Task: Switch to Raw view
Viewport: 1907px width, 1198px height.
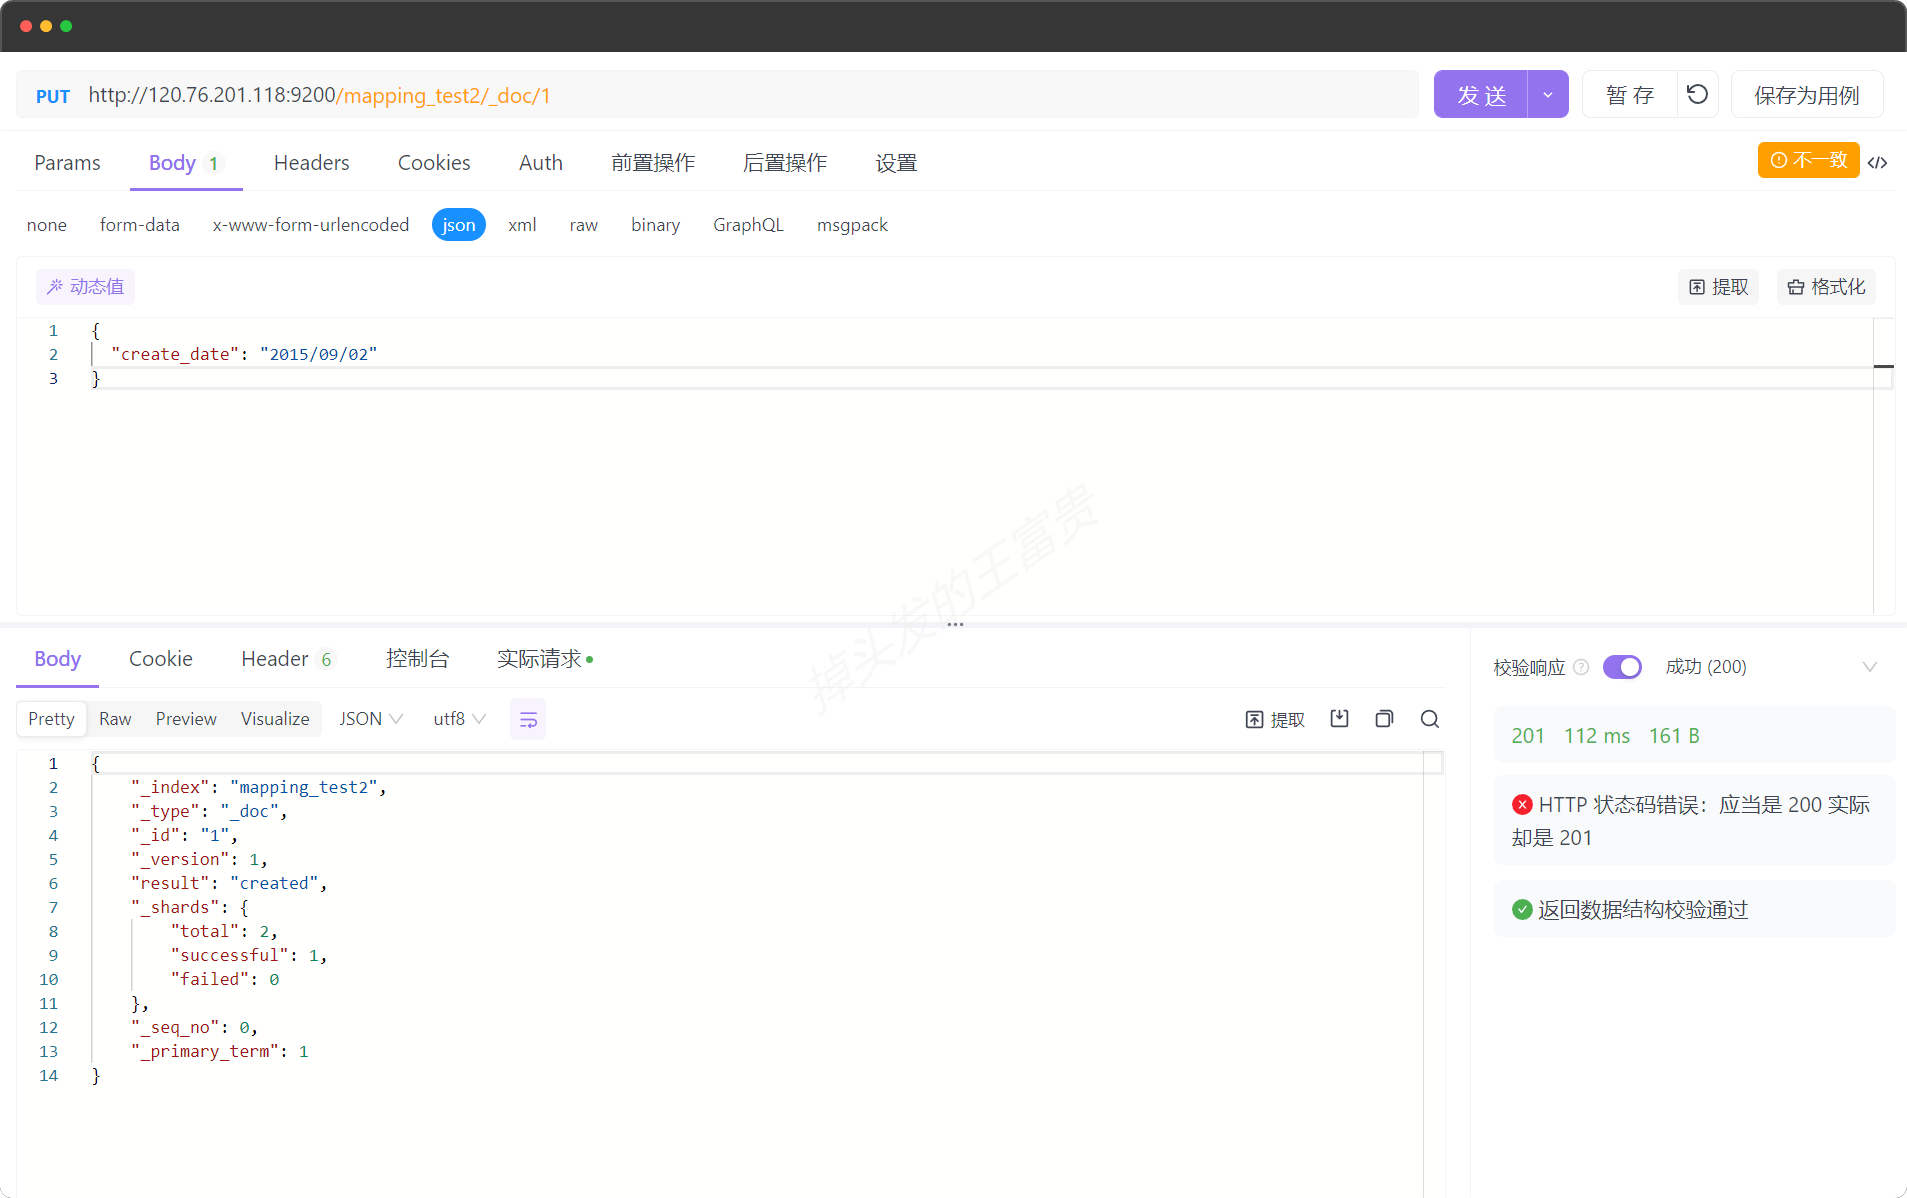Action: [x=115, y=719]
